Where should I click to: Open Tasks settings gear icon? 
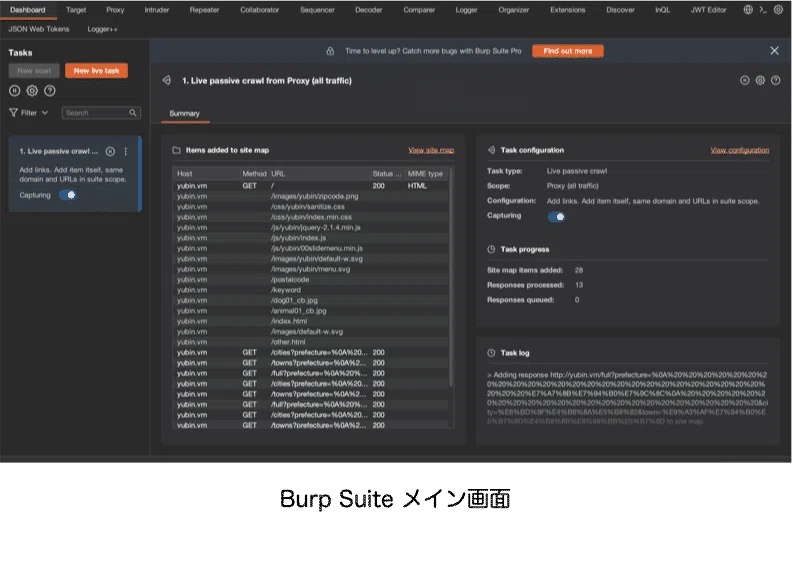(x=32, y=91)
